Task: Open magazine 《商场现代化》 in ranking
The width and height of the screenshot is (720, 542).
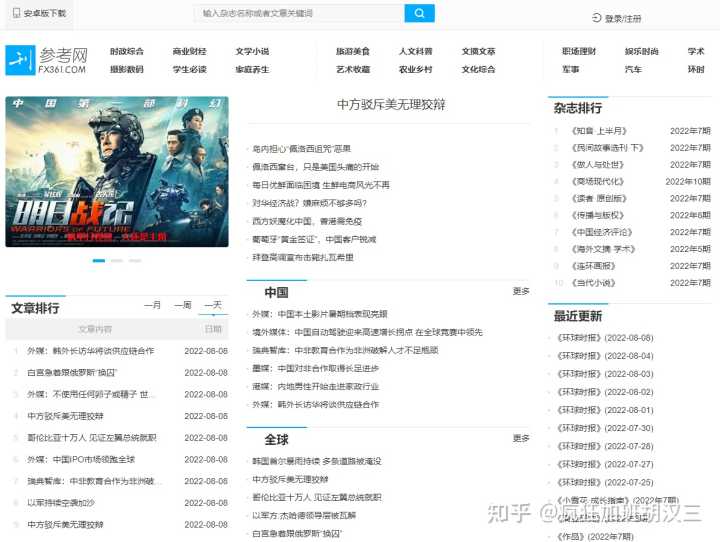Action: point(597,182)
